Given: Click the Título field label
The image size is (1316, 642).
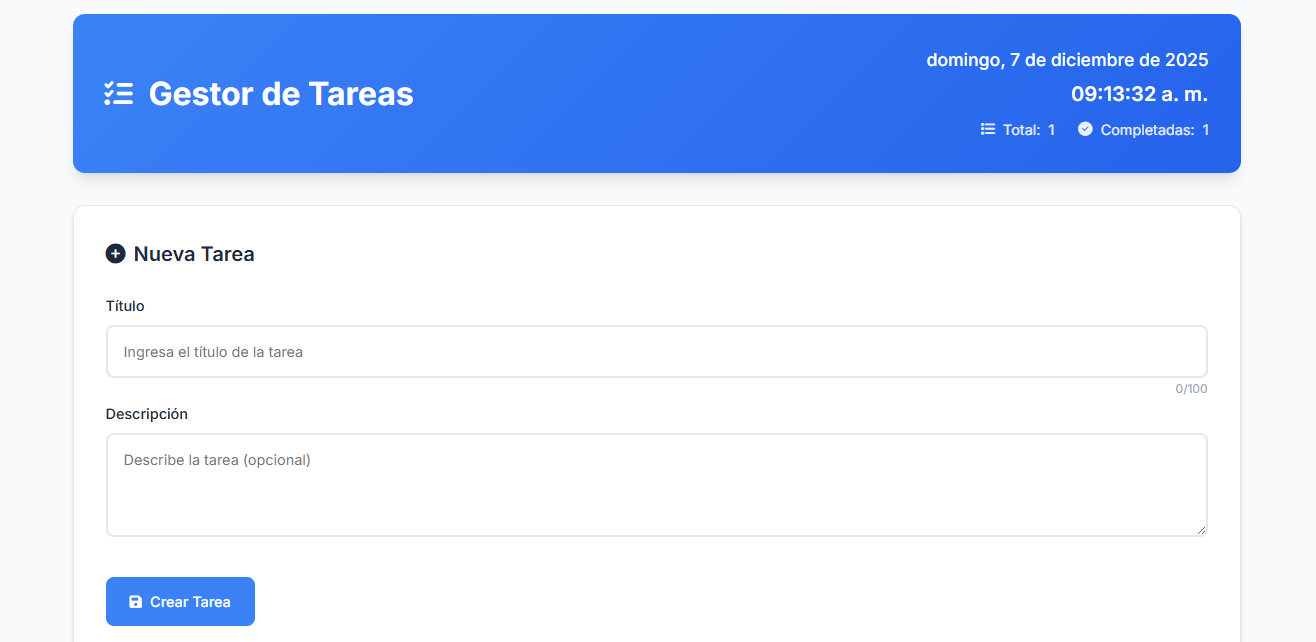Looking at the screenshot, I should click(x=125, y=306).
